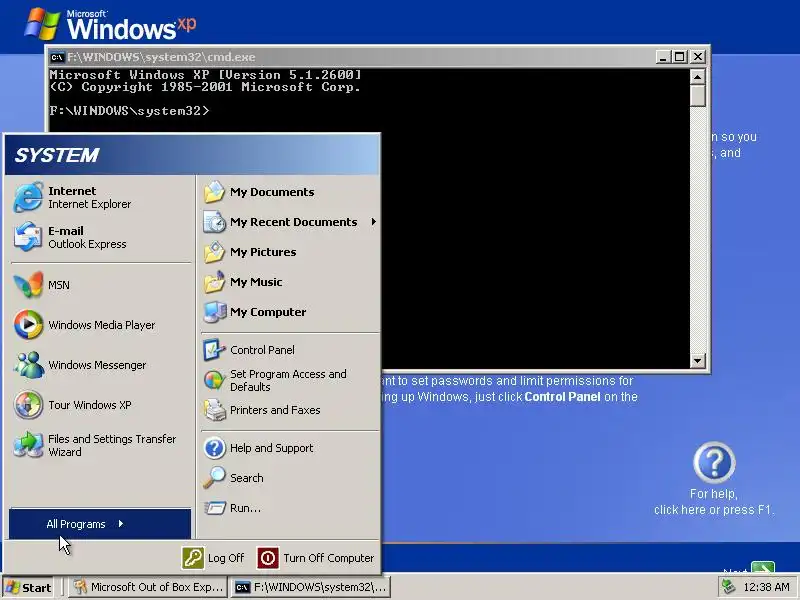Click the Tour Windows XP label text
The image size is (800, 600).
click(90, 405)
